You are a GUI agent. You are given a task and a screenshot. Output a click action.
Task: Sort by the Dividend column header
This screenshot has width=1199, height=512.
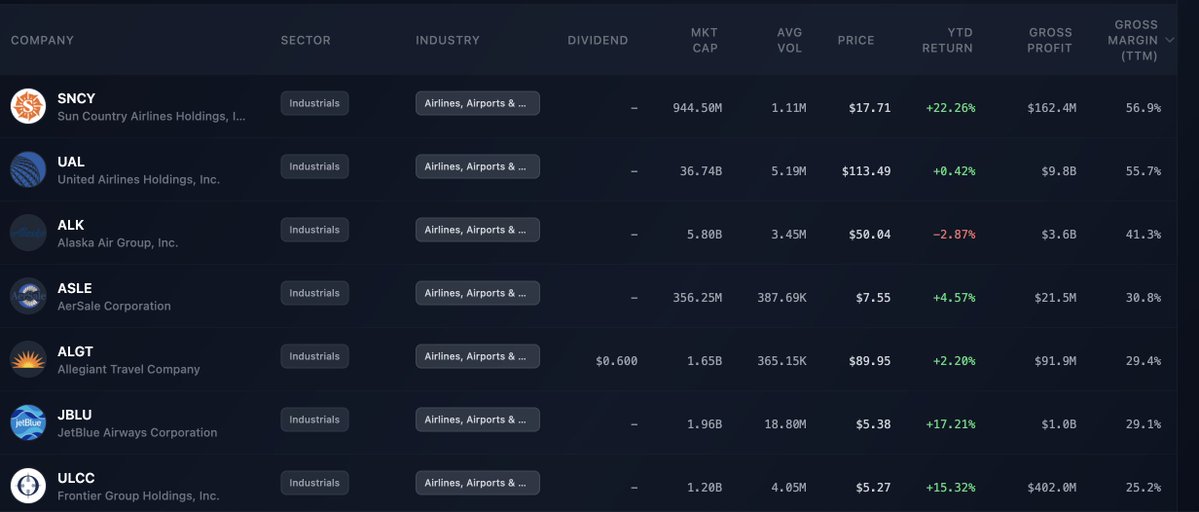(x=597, y=40)
